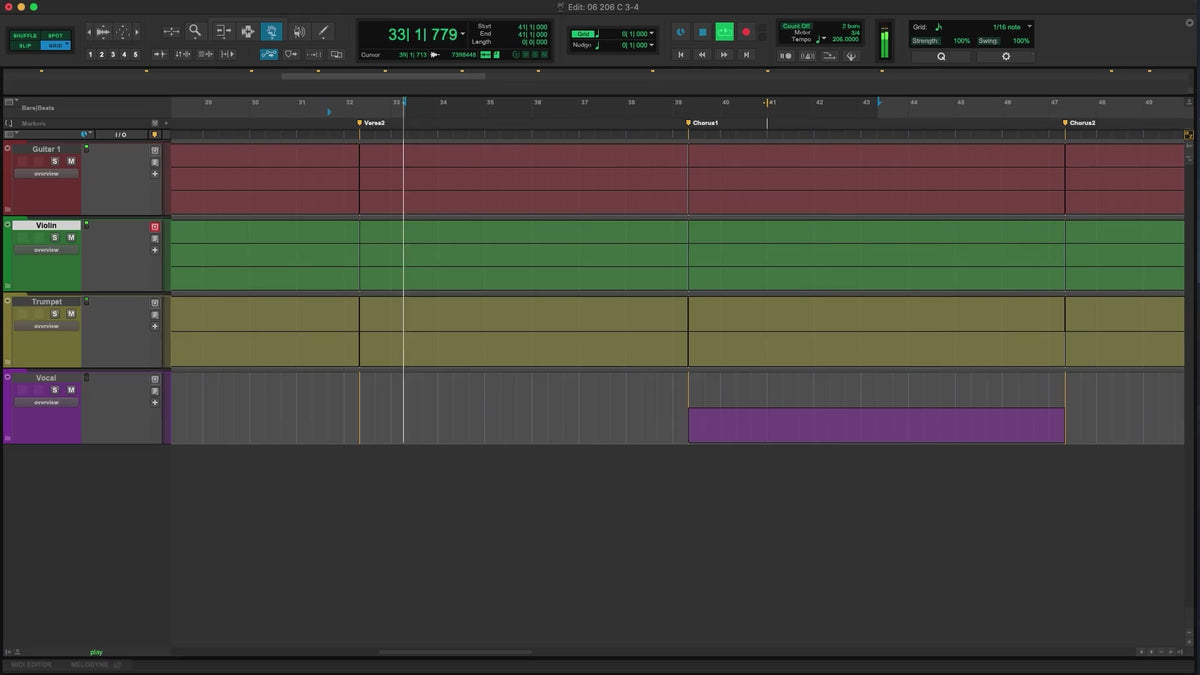Open the 1/16 note quantize dropdown
Viewport: 1200px width, 675px height.
tap(1030, 27)
